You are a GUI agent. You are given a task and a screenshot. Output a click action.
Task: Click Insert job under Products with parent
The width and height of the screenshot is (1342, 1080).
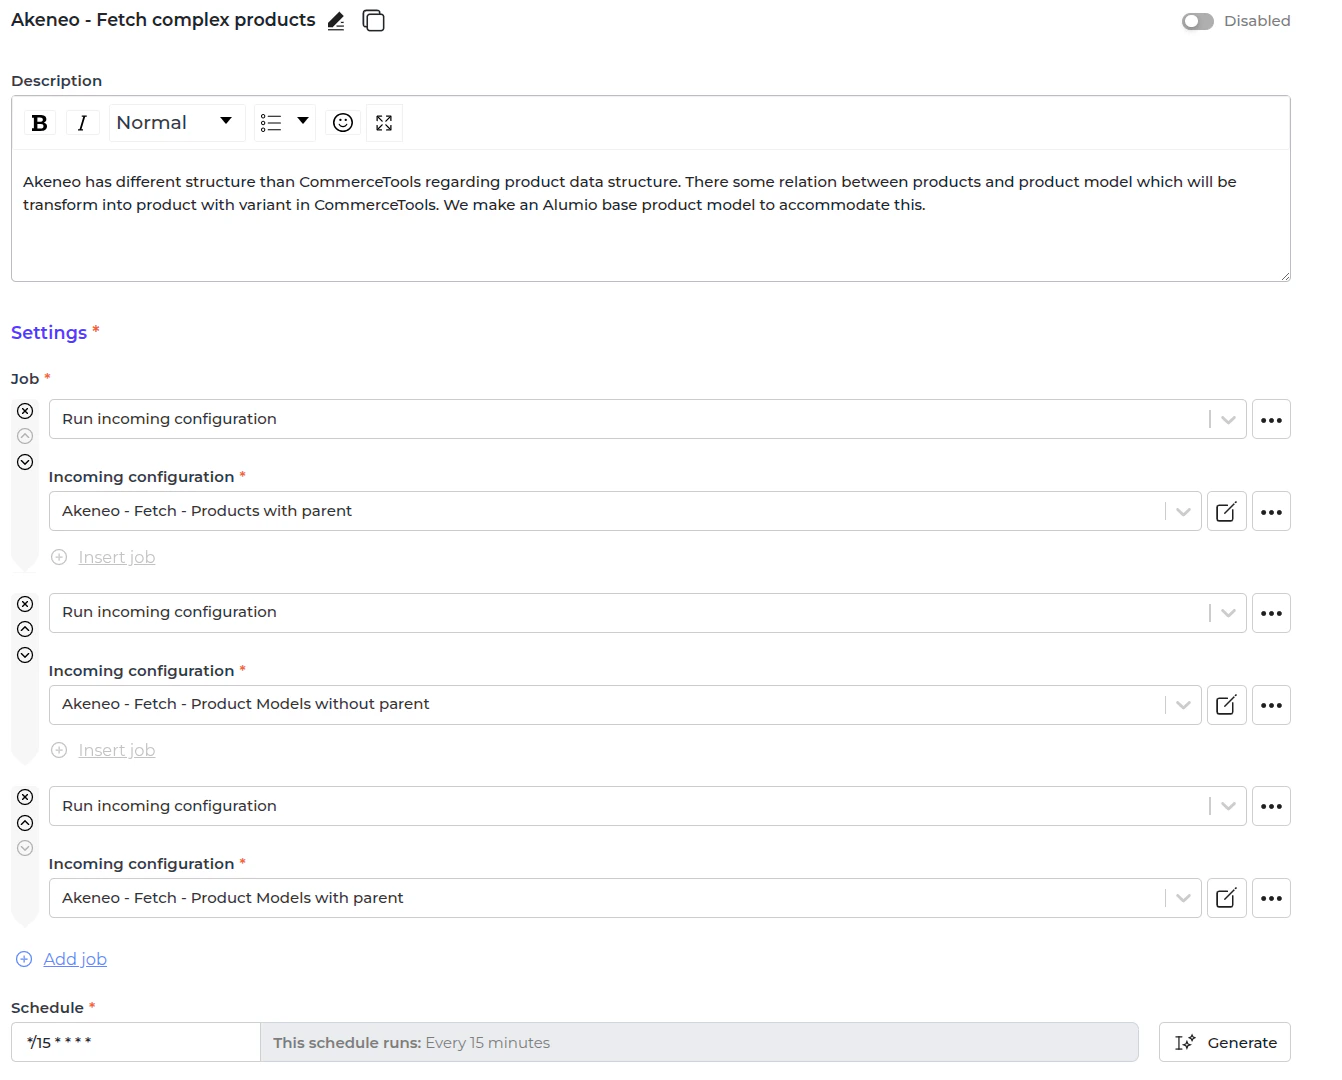[117, 557]
